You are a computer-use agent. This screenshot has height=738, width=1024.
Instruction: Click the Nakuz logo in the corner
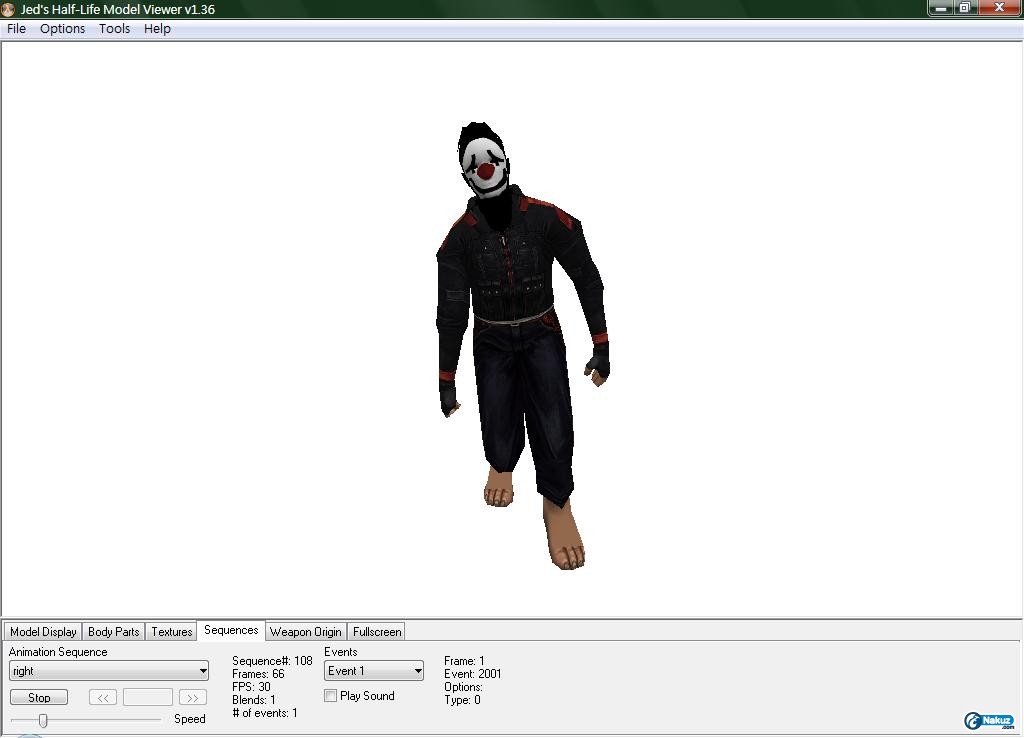point(989,720)
